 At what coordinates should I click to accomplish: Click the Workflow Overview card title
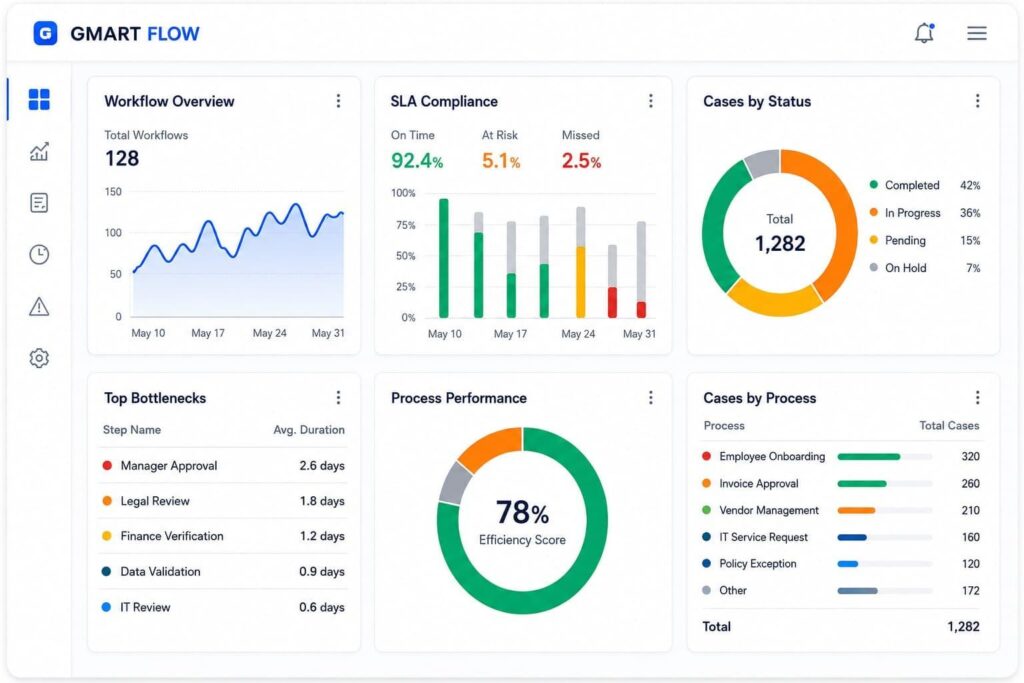(169, 101)
